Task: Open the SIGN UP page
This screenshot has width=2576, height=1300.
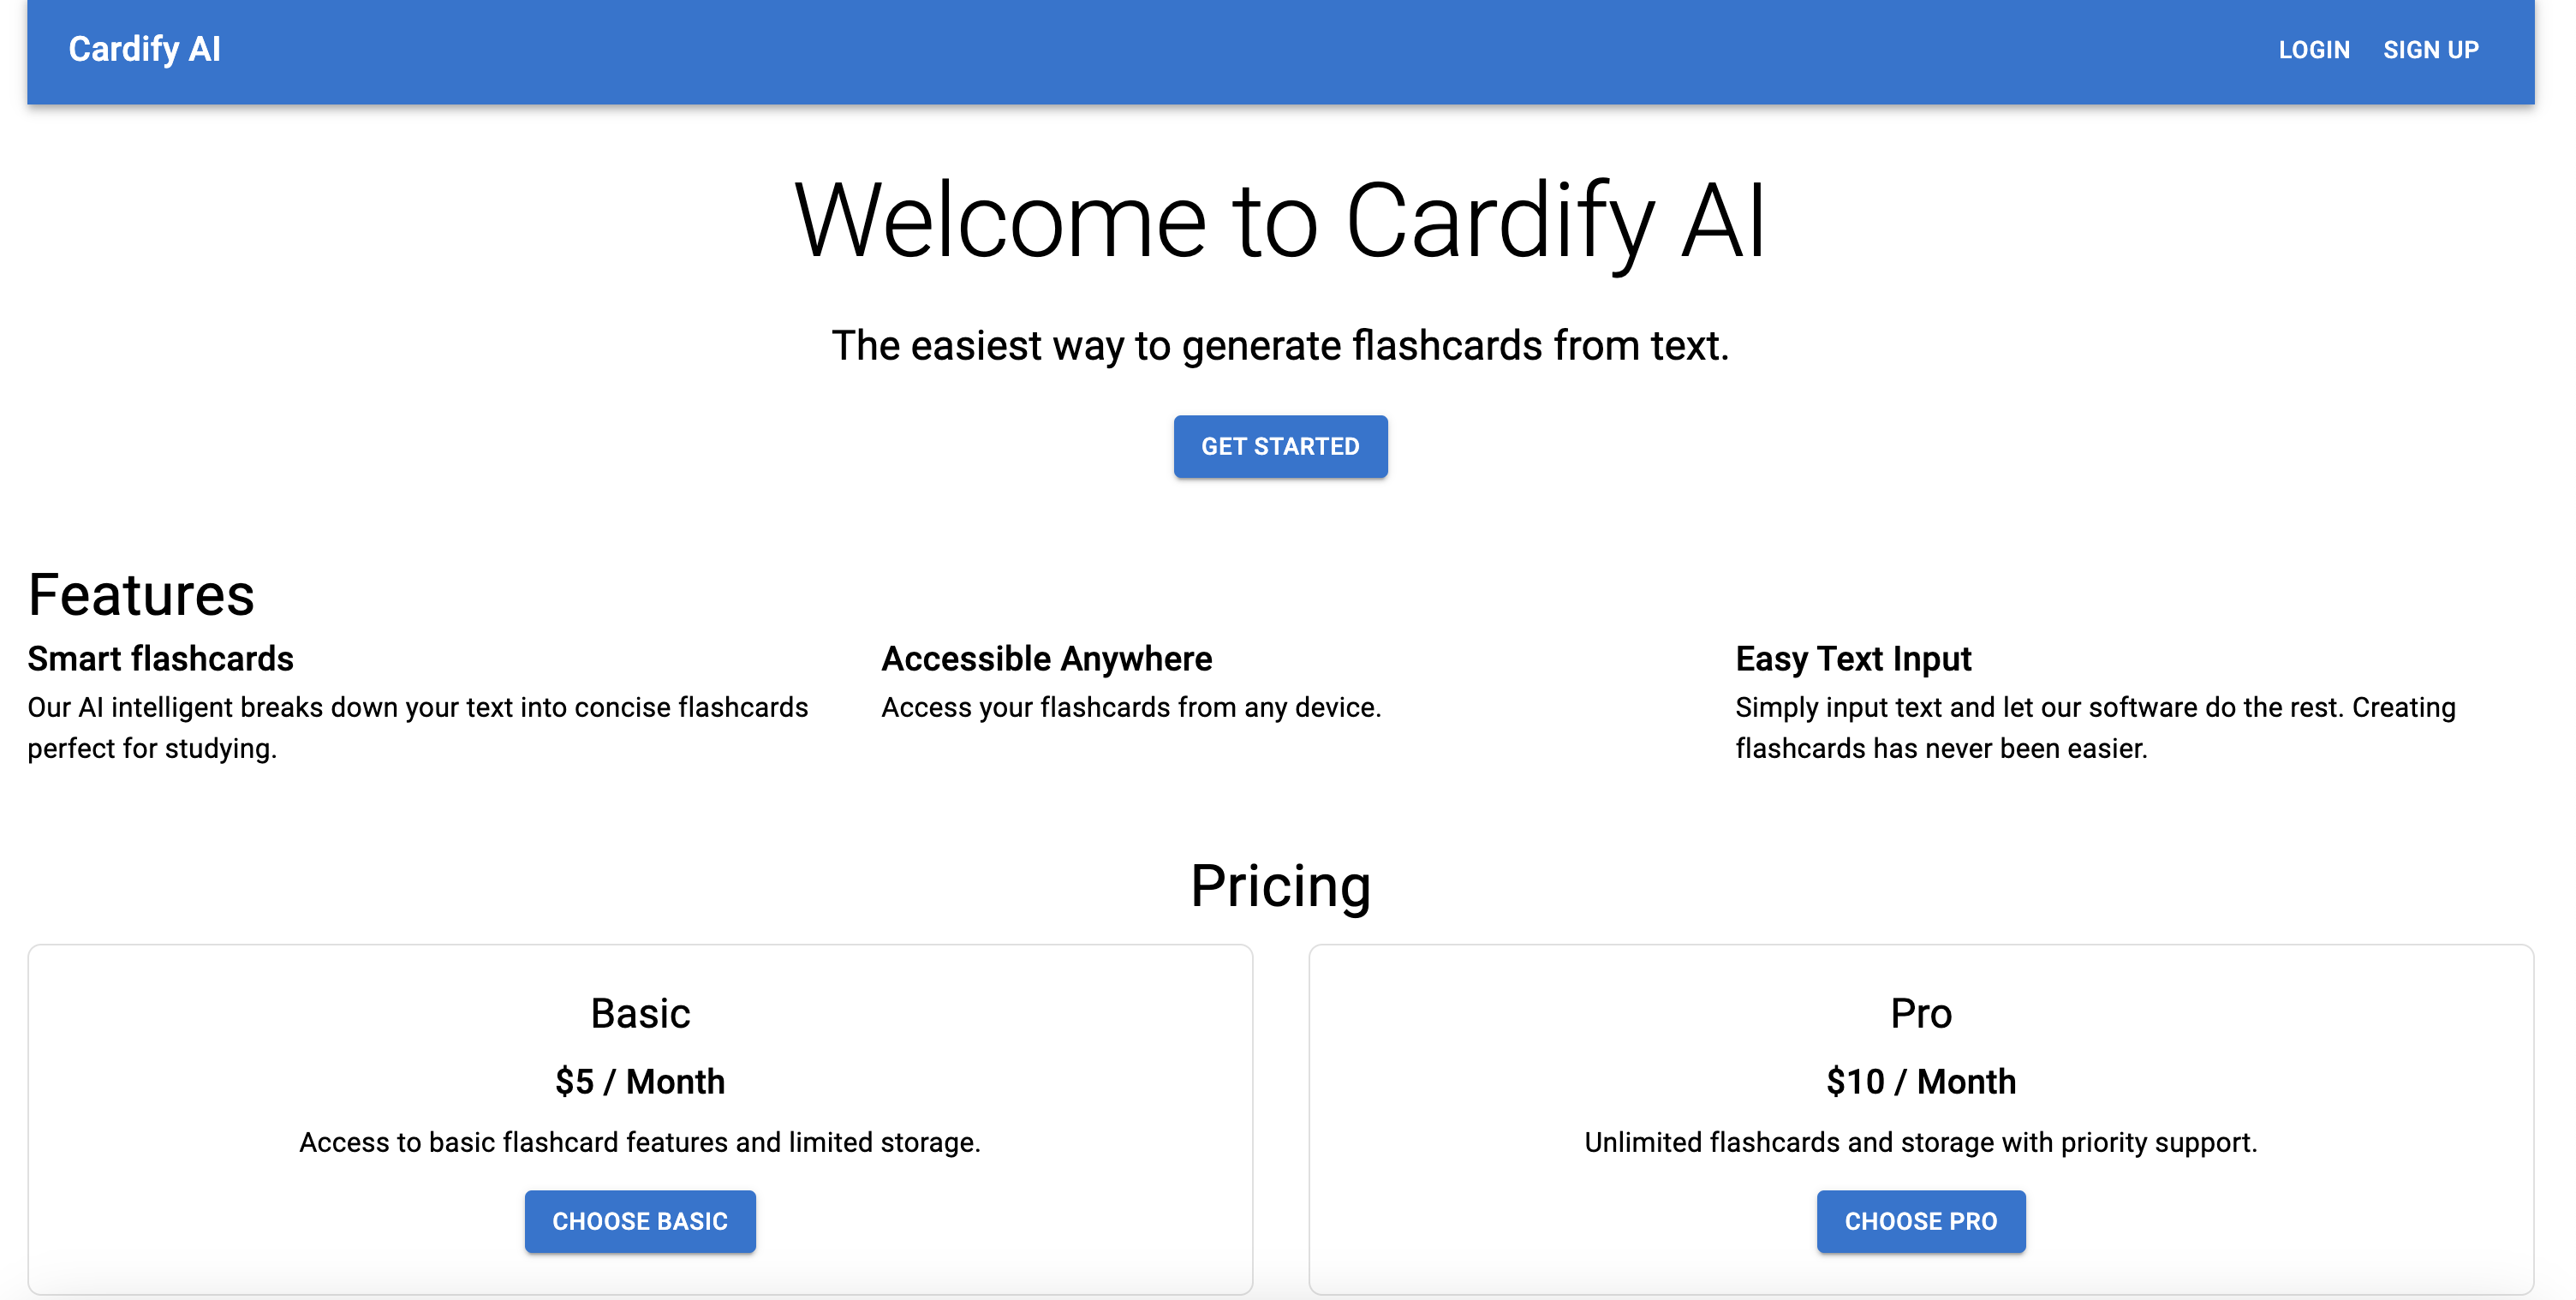Action: tap(2430, 50)
